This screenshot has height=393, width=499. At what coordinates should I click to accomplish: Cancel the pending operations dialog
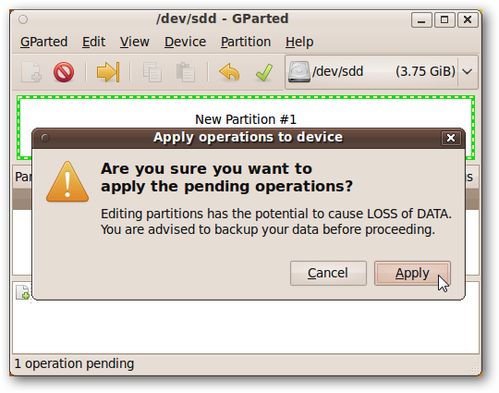[328, 273]
